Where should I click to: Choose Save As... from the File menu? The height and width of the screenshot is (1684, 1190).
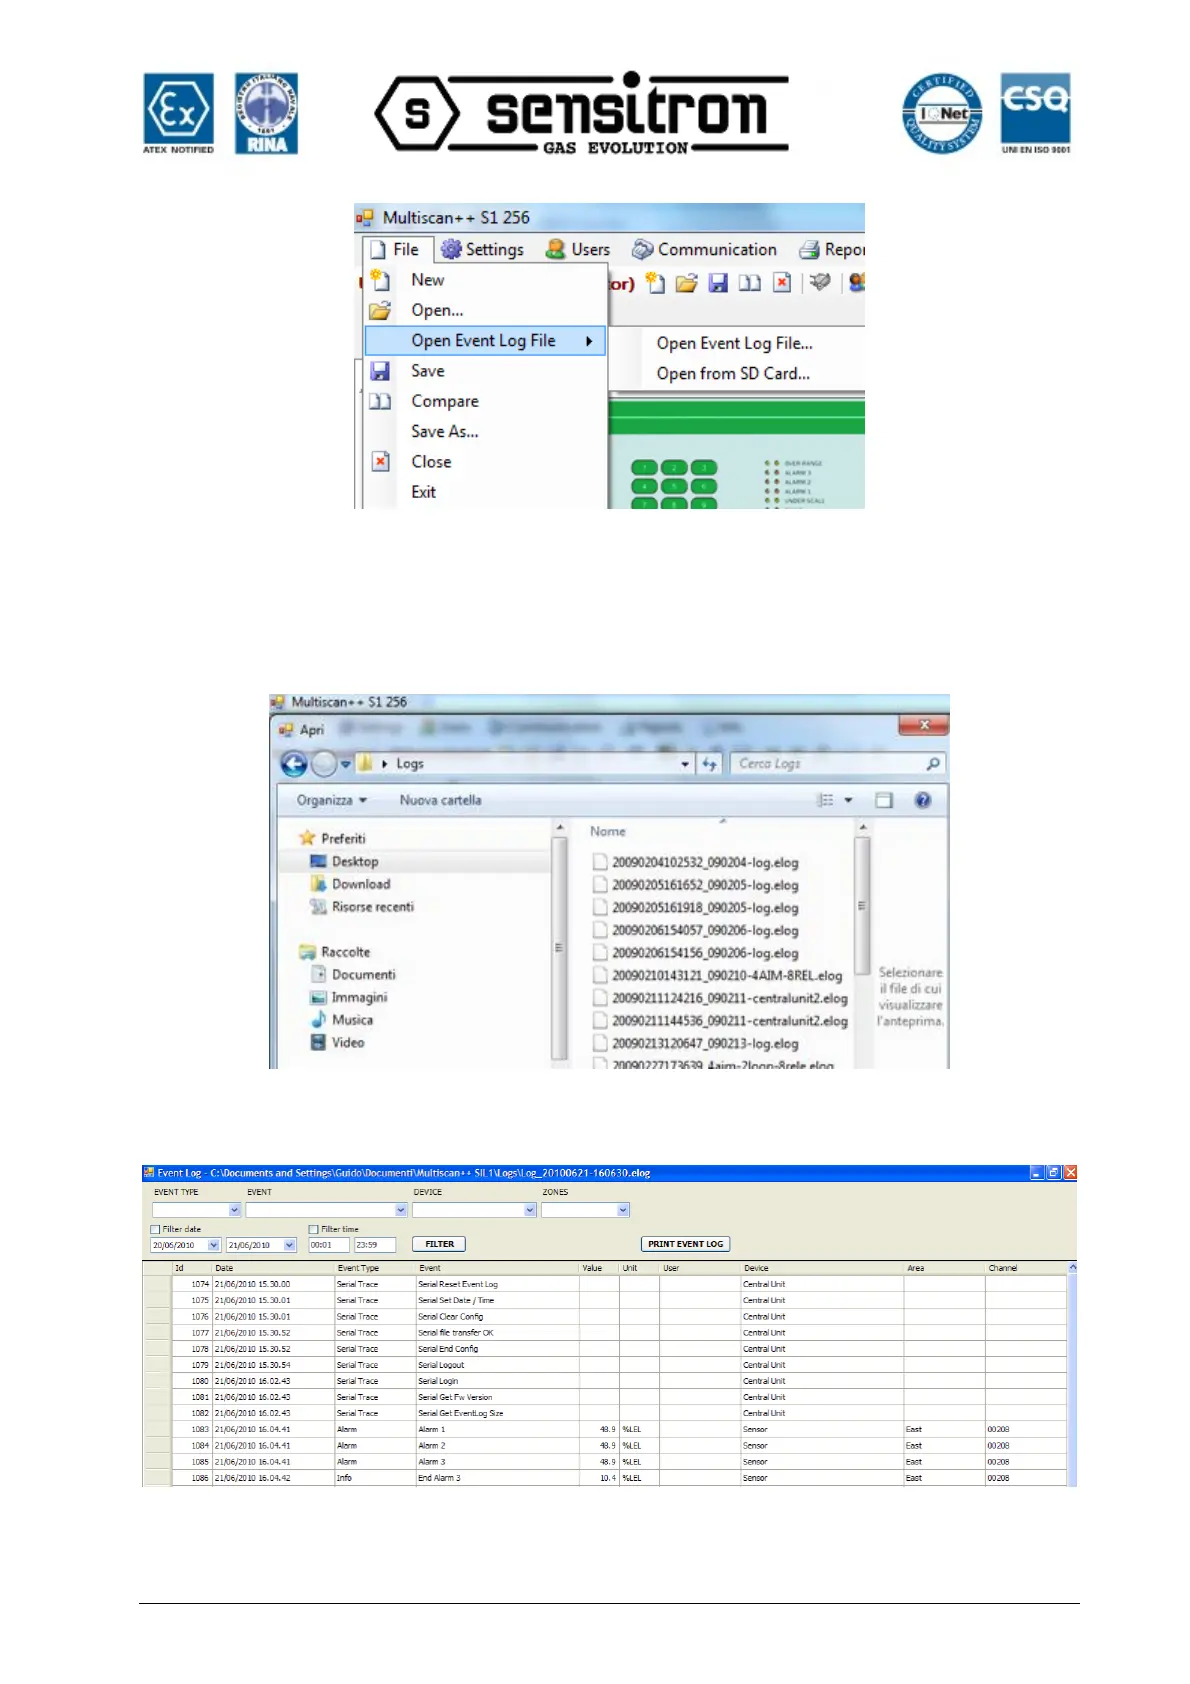445,432
